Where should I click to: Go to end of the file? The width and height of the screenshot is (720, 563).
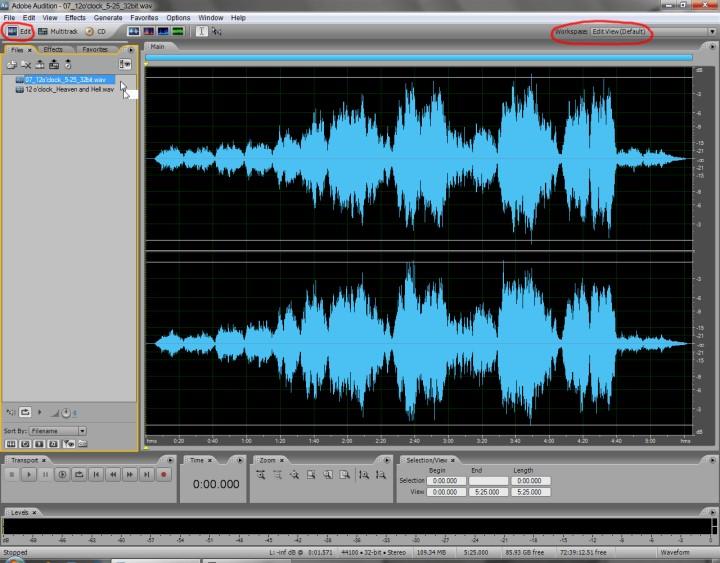click(146, 474)
